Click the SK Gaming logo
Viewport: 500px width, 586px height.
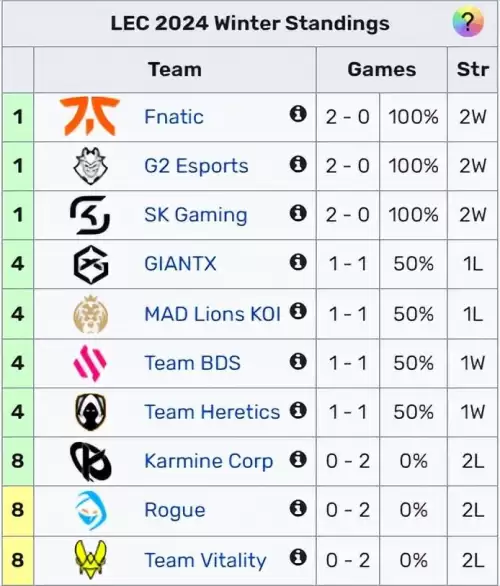click(x=90, y=215)
